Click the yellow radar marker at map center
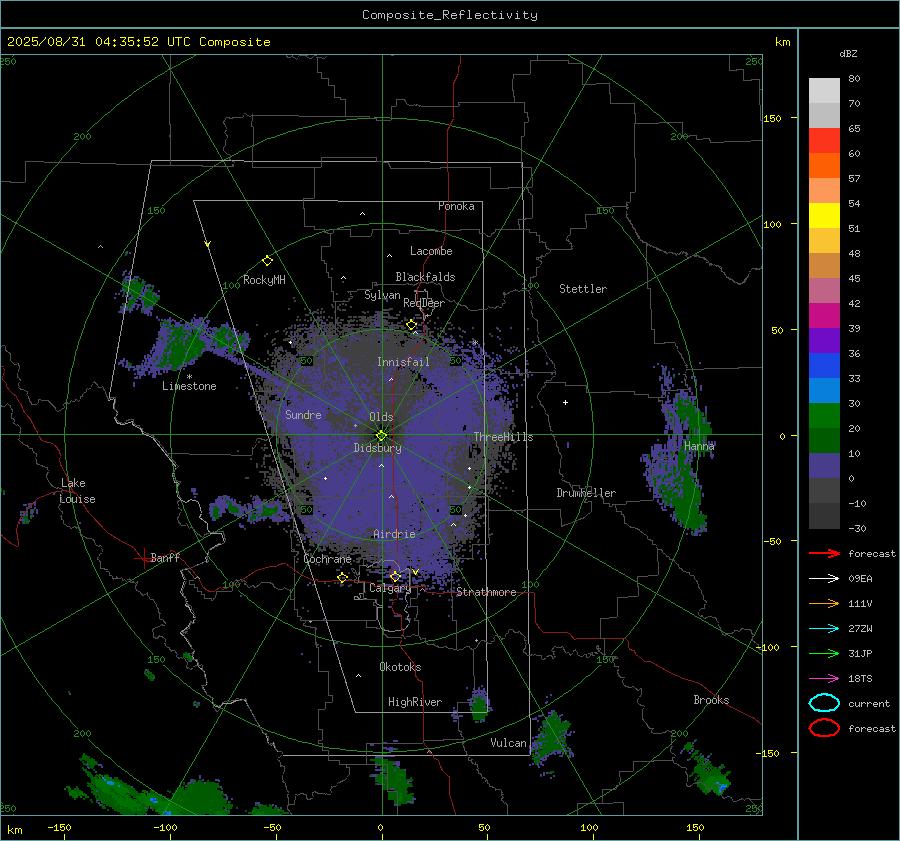This screenshot has height=841, width=900. click(x=381, y=436)
